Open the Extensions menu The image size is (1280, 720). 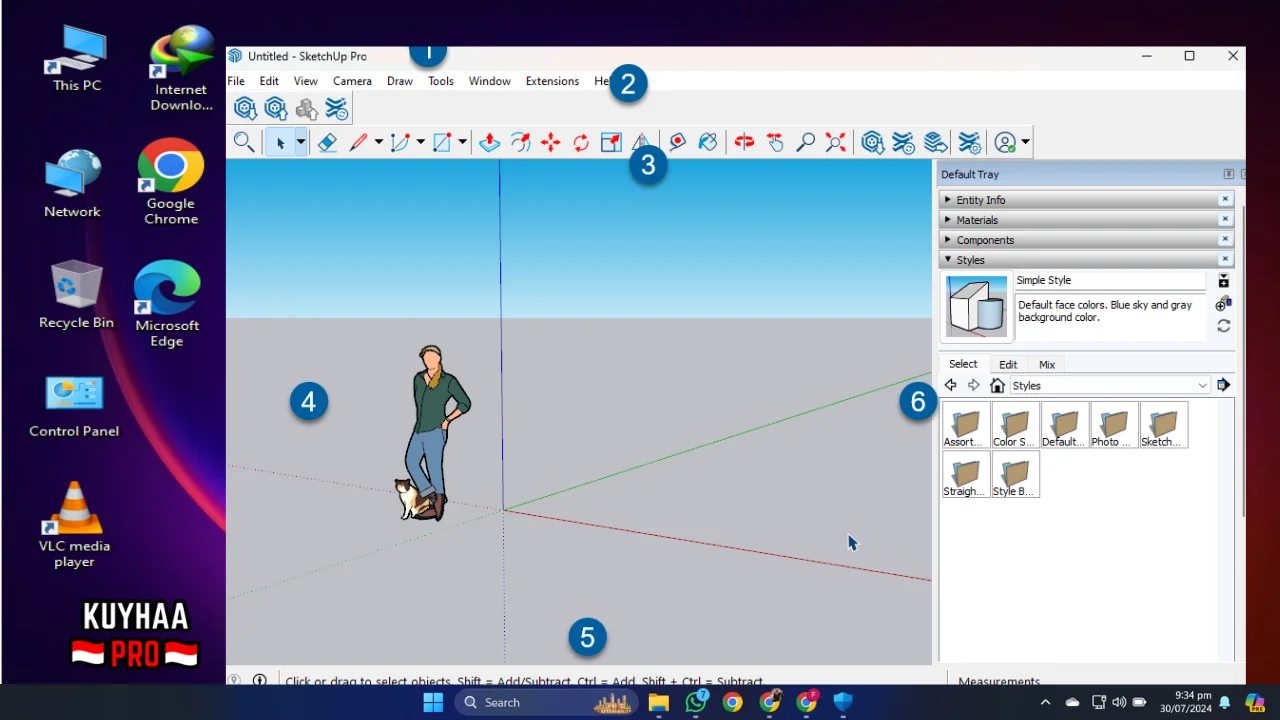(x=552, y=81)
